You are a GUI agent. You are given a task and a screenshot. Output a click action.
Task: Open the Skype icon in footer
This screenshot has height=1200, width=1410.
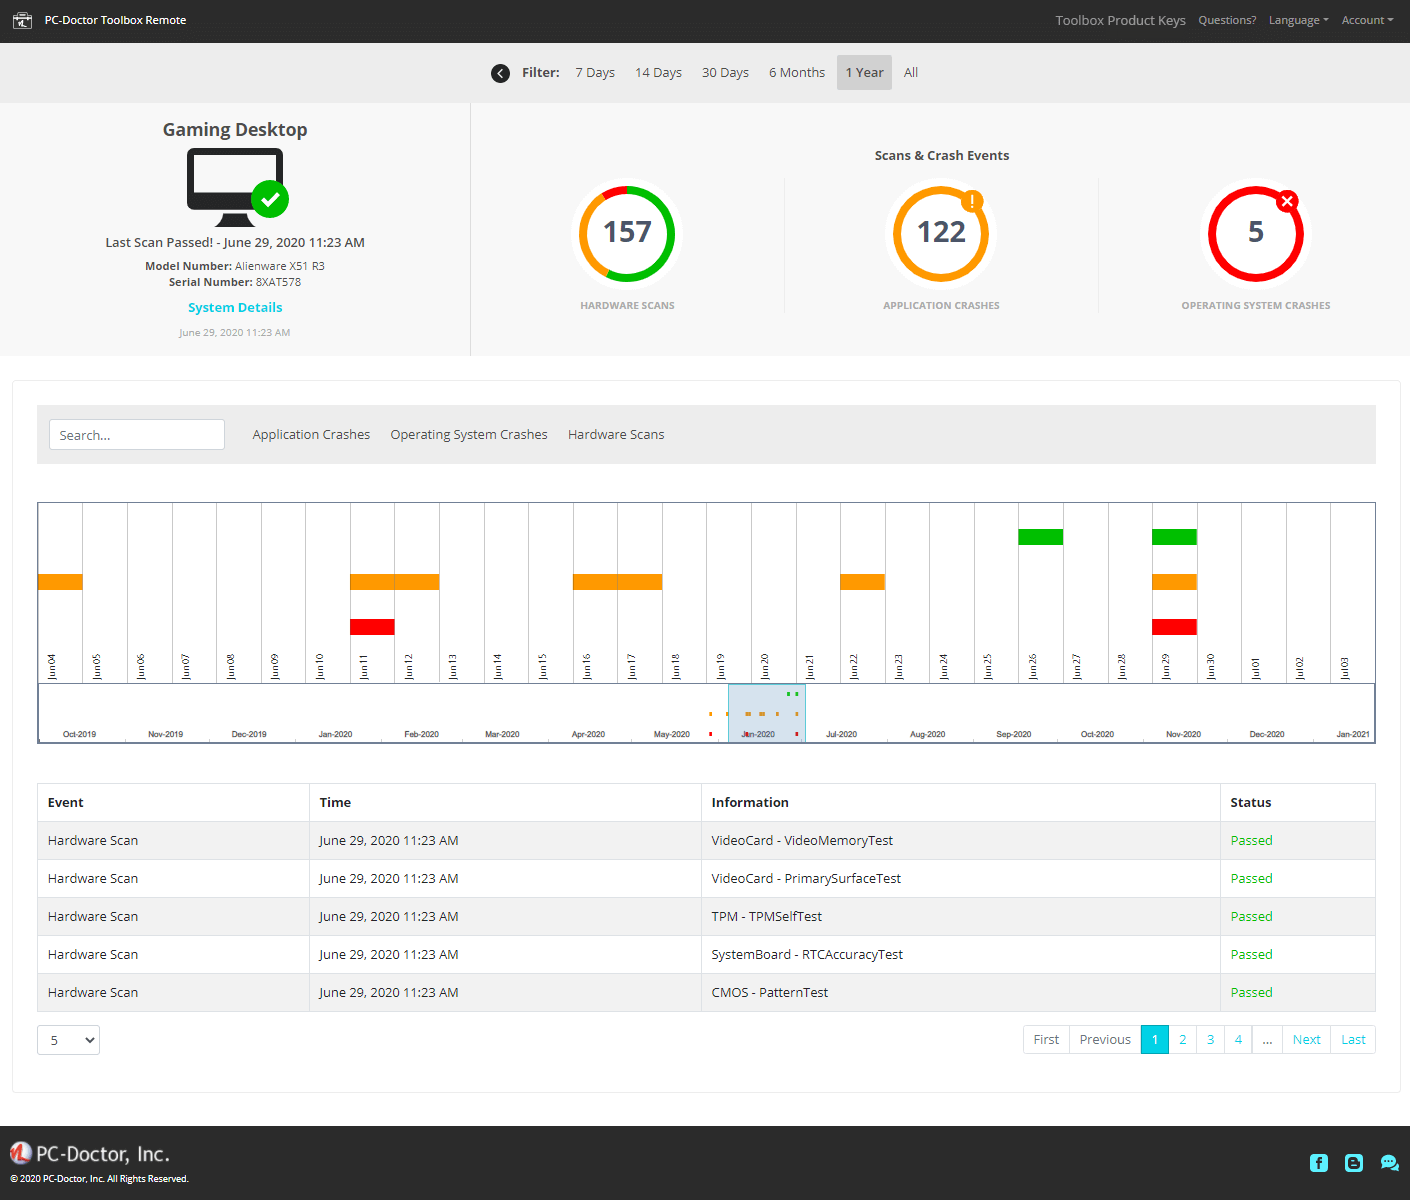[x=1353, y=1163]
